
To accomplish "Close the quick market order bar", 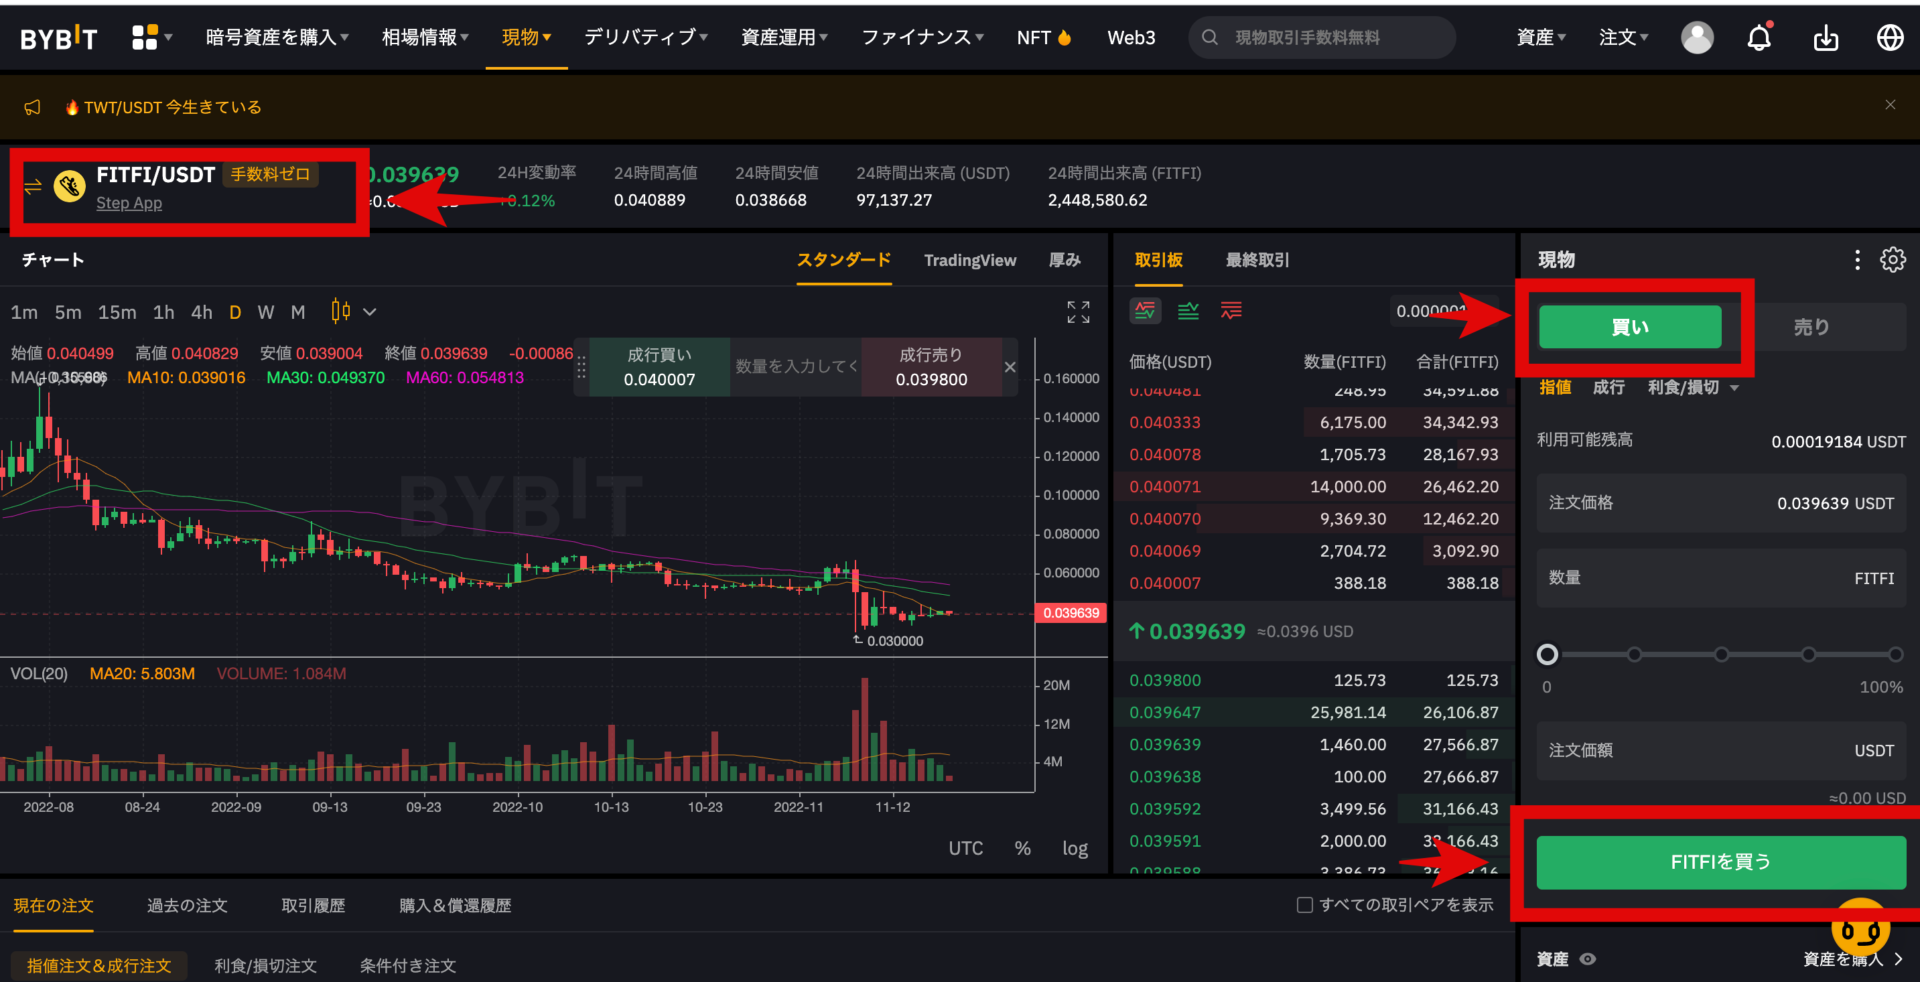I will (x=1010, y=367).
